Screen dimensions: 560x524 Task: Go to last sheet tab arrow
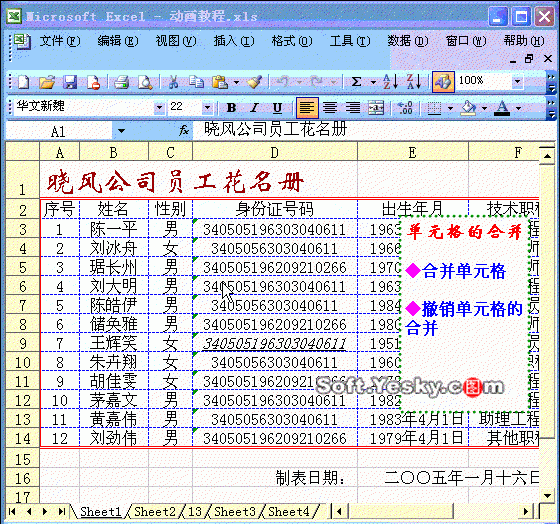coord(61,511)
